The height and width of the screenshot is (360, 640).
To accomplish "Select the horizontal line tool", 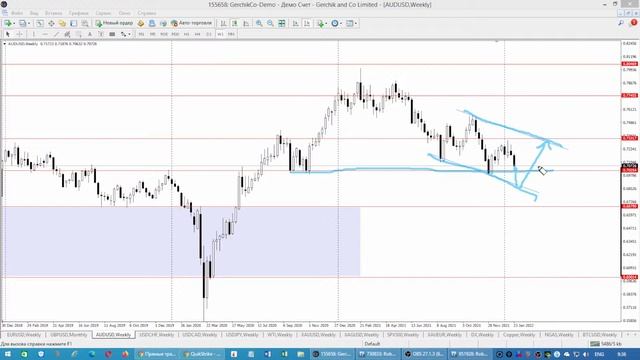I will click(x=45, y=34).
